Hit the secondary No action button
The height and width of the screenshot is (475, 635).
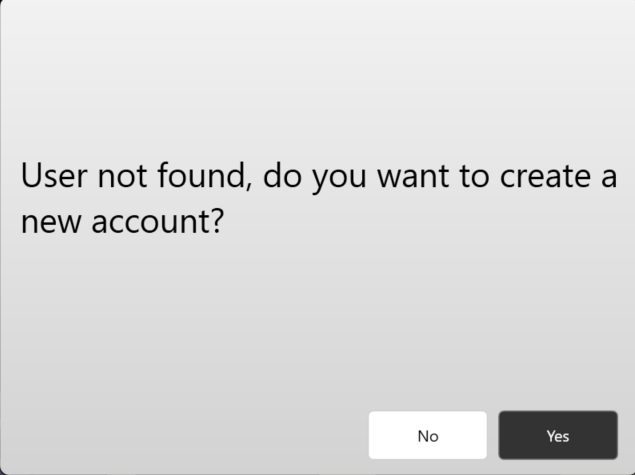428,435
